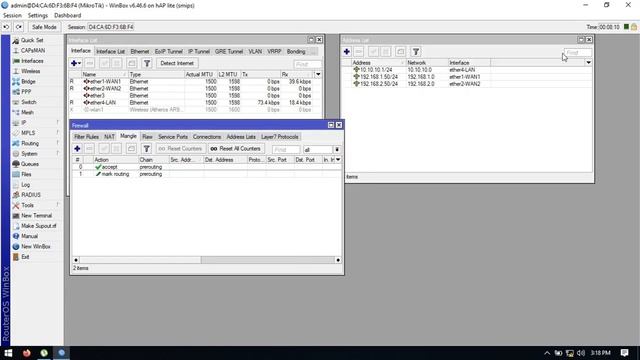Switch to Filter Rules tab

(x=87, y=137)
